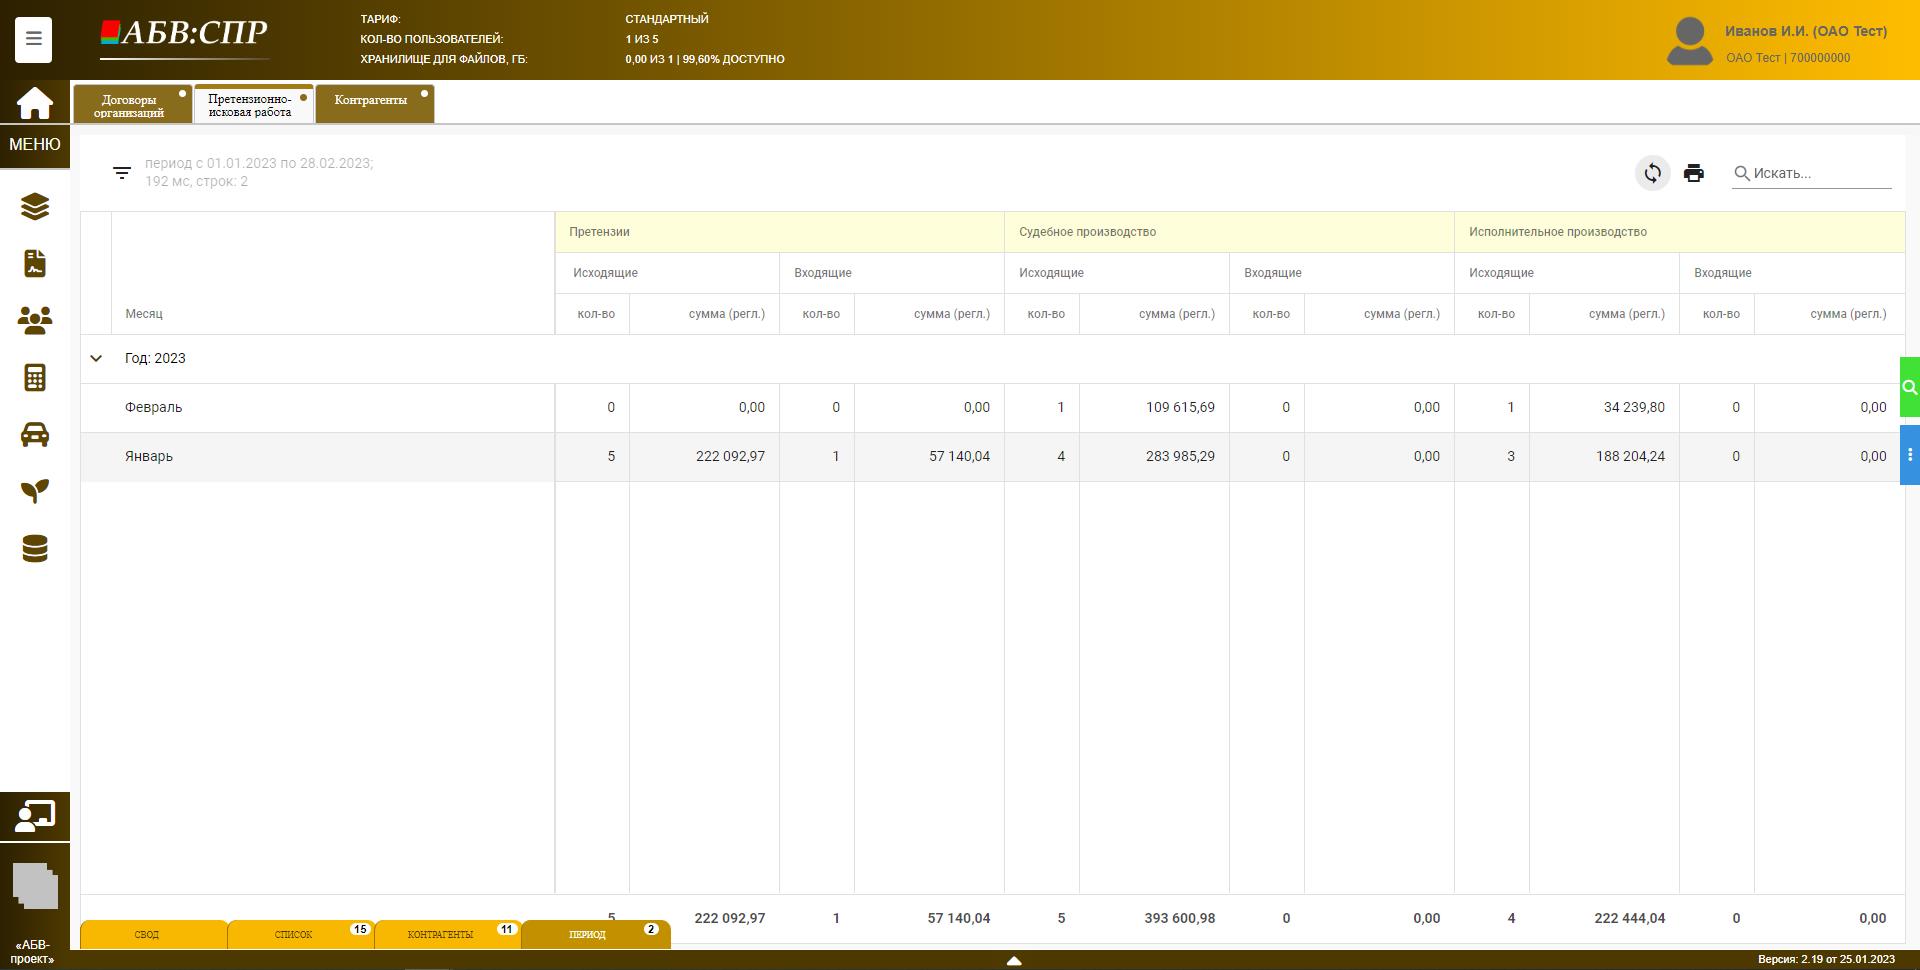
Task: Click the hamburger menu button
Action: pyautogui.click(x=33, y=39)
